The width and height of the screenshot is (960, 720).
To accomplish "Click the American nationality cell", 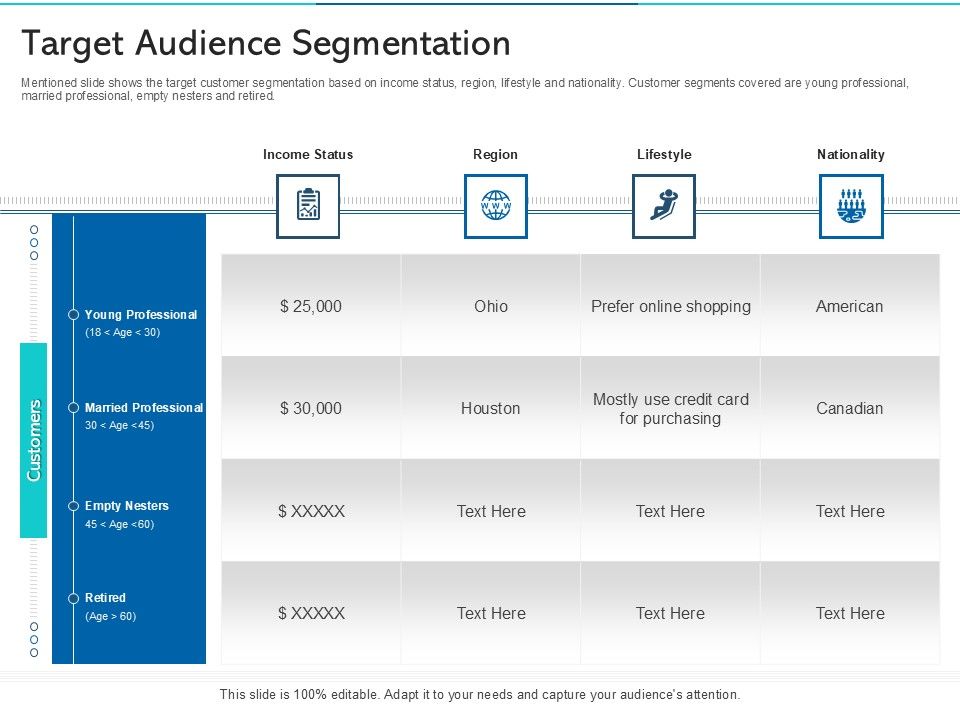I will pos(850,306).
